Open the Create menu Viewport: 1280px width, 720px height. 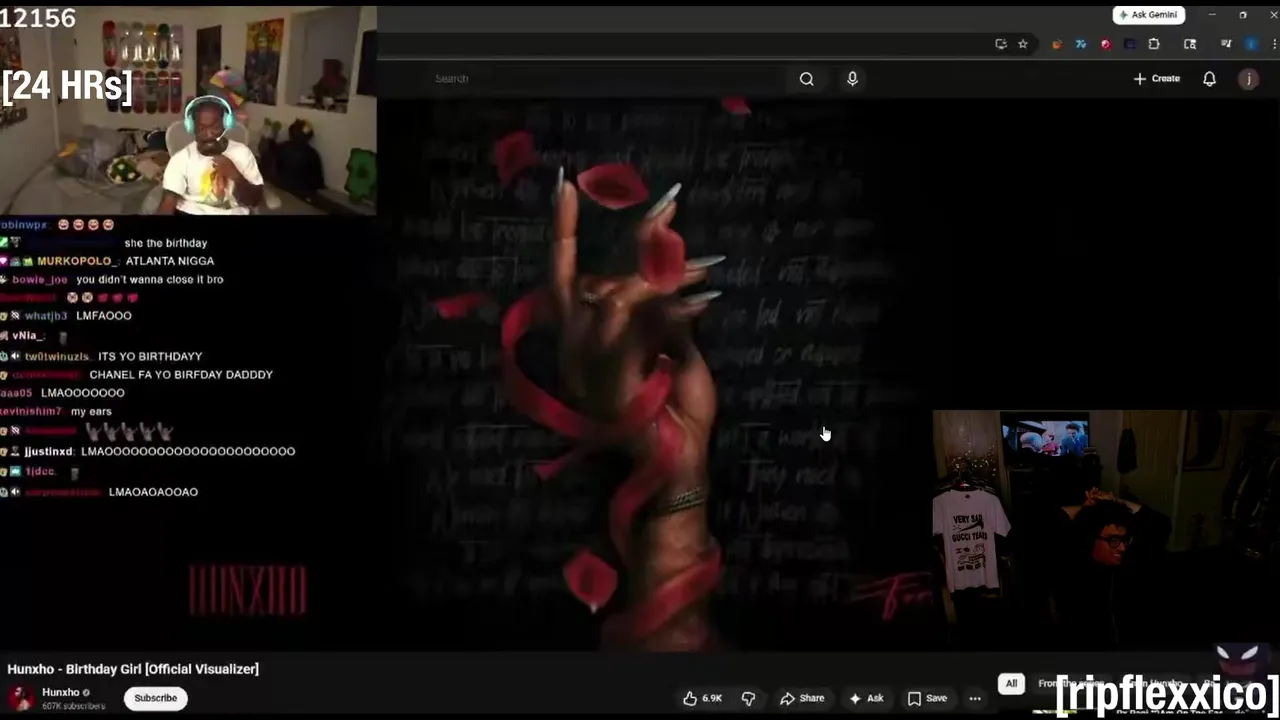point(1156,79)
